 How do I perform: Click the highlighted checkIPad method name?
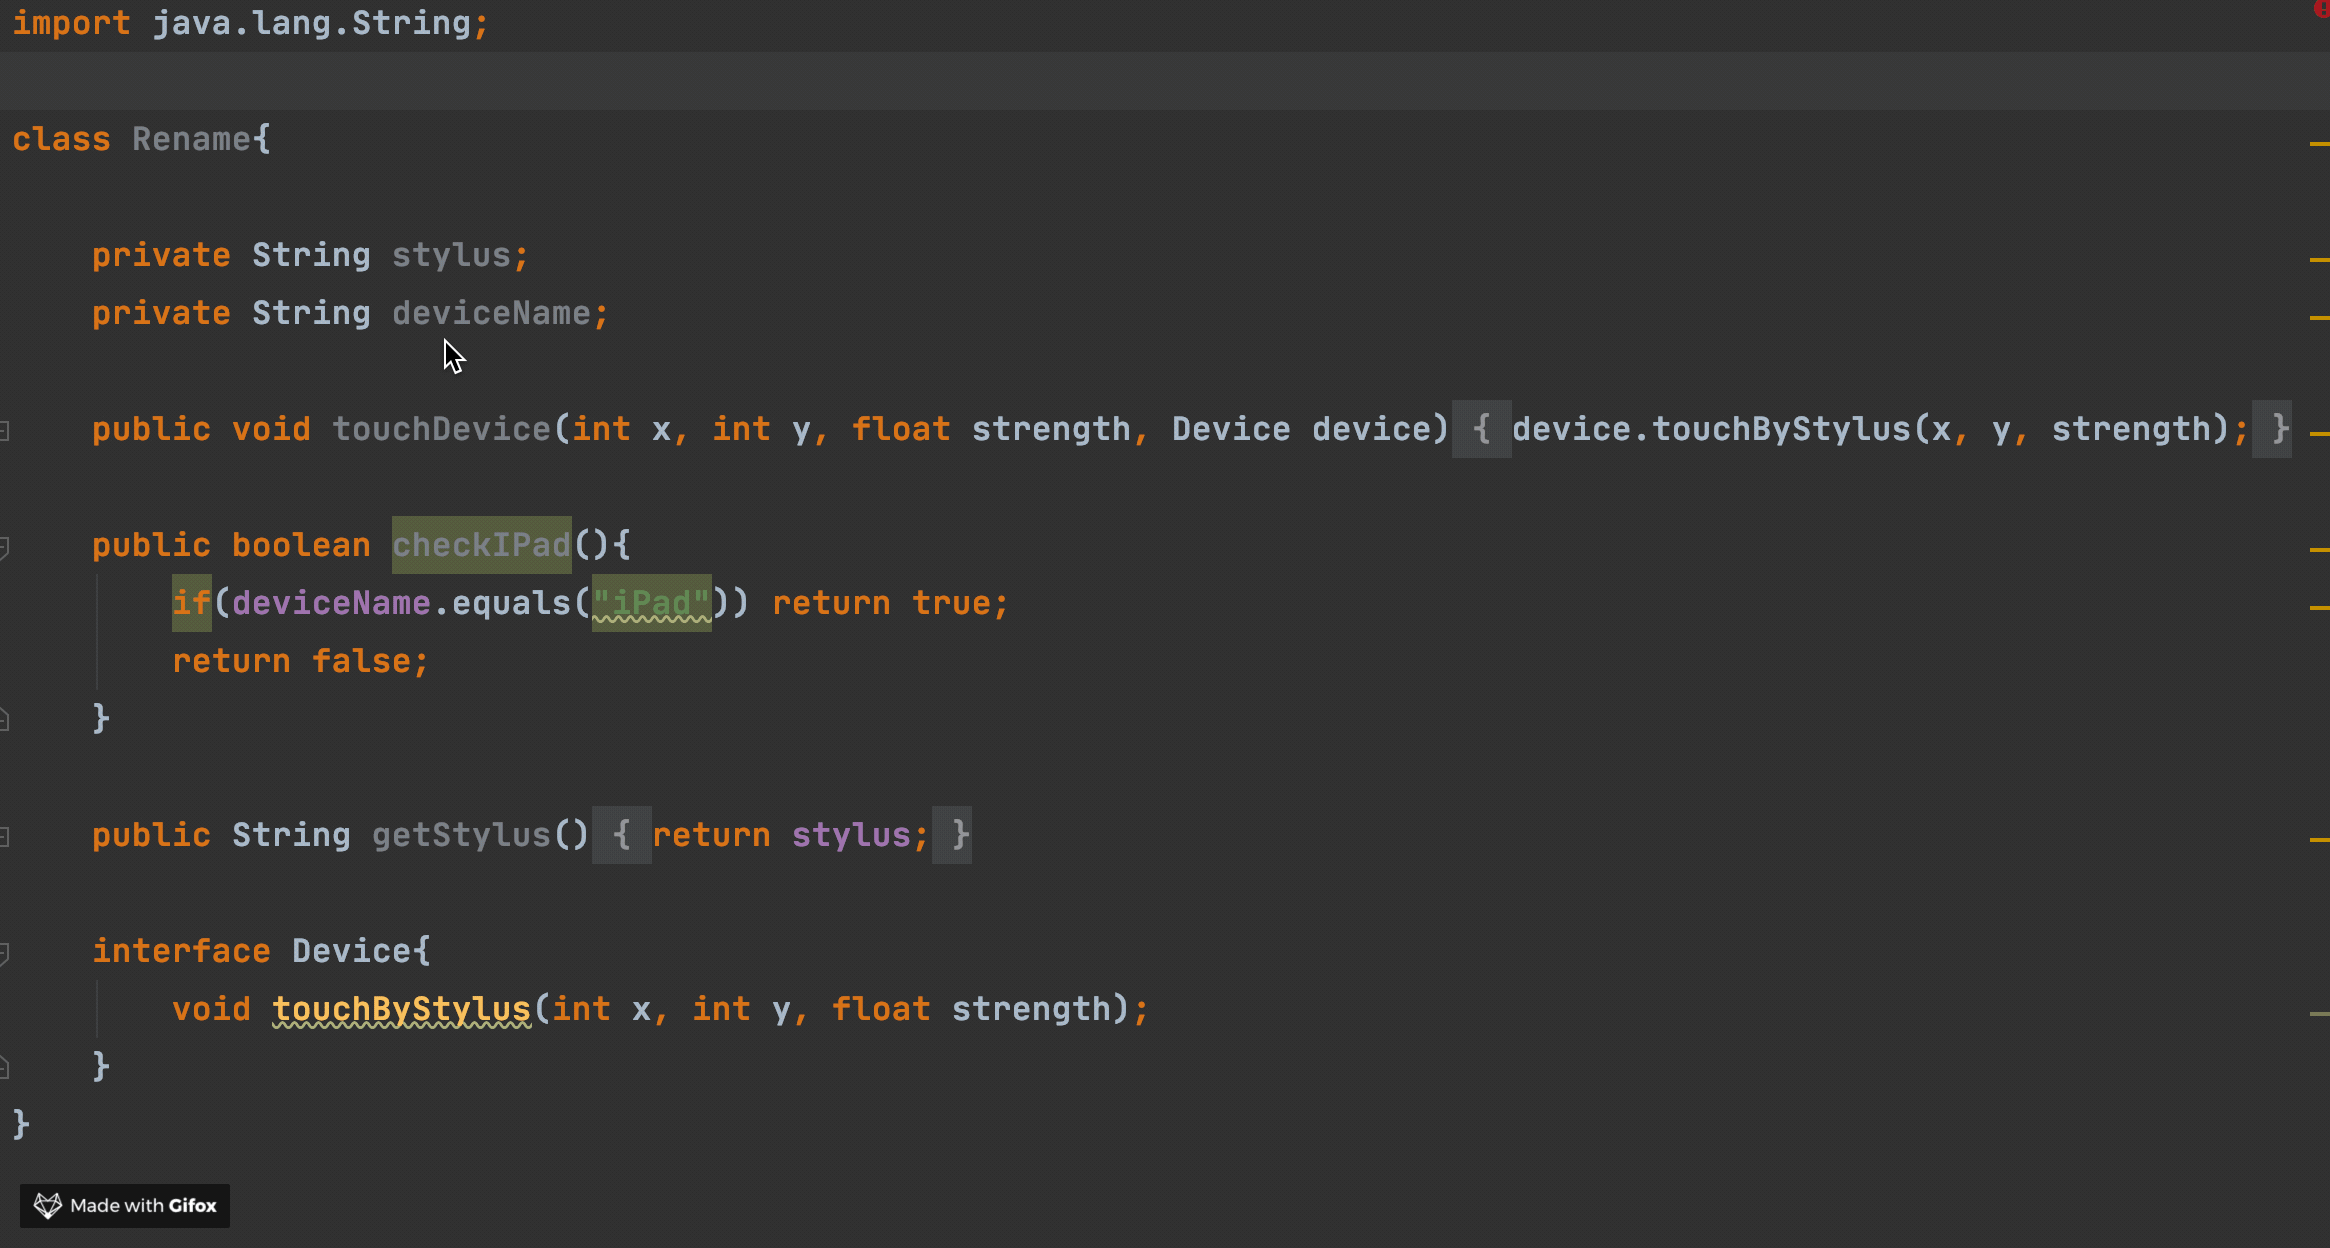tap(481, 545)
